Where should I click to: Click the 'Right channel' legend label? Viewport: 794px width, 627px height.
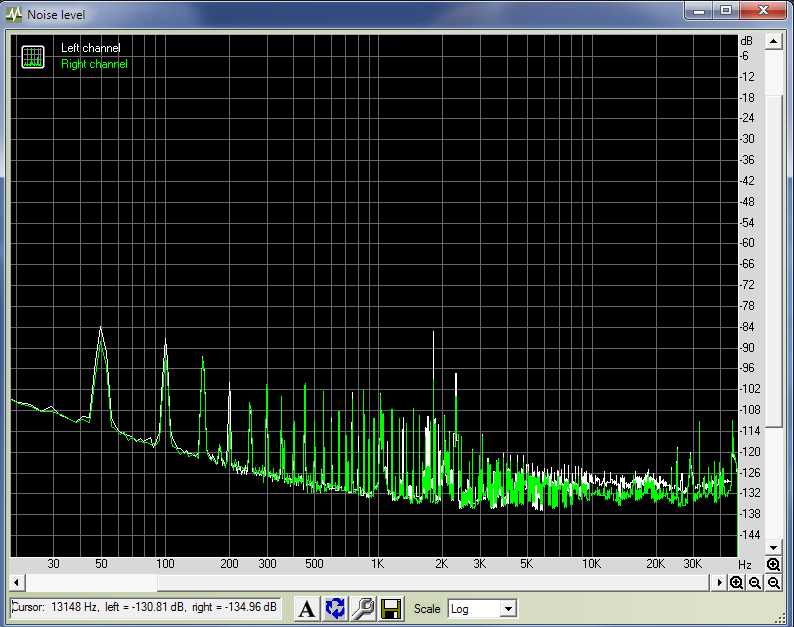pyautogui.click(x=94, y=64)
